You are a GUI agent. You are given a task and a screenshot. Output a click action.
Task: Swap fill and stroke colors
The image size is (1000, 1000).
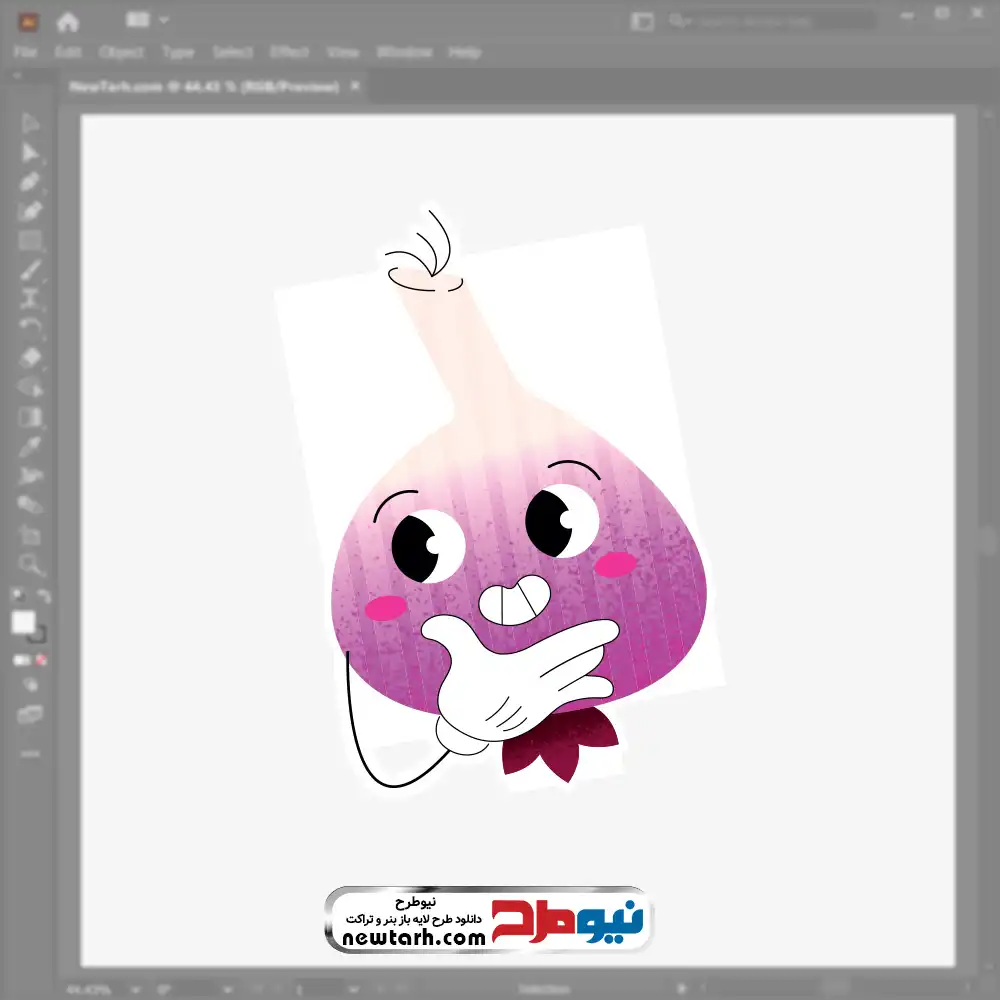(x=44, y=597)
